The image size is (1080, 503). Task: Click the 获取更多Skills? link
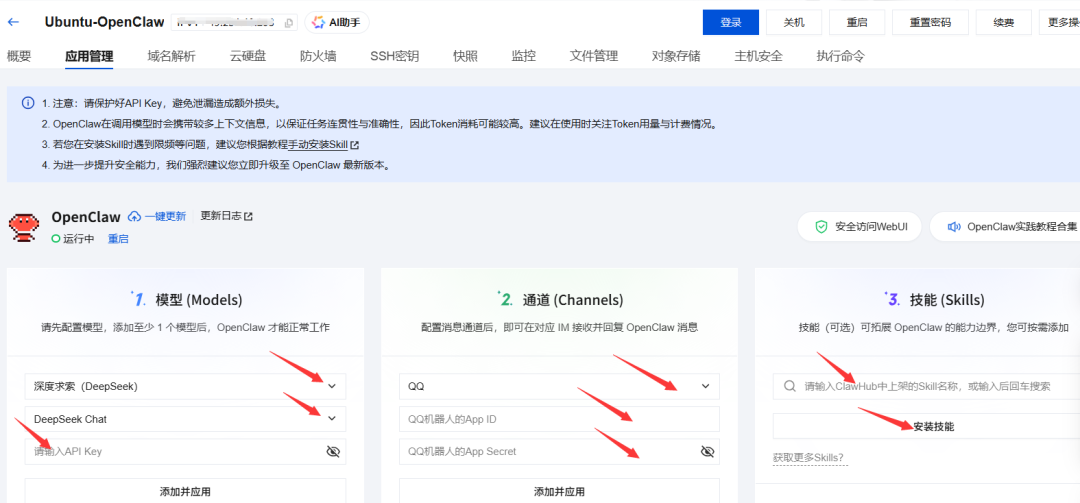(810, 458)
